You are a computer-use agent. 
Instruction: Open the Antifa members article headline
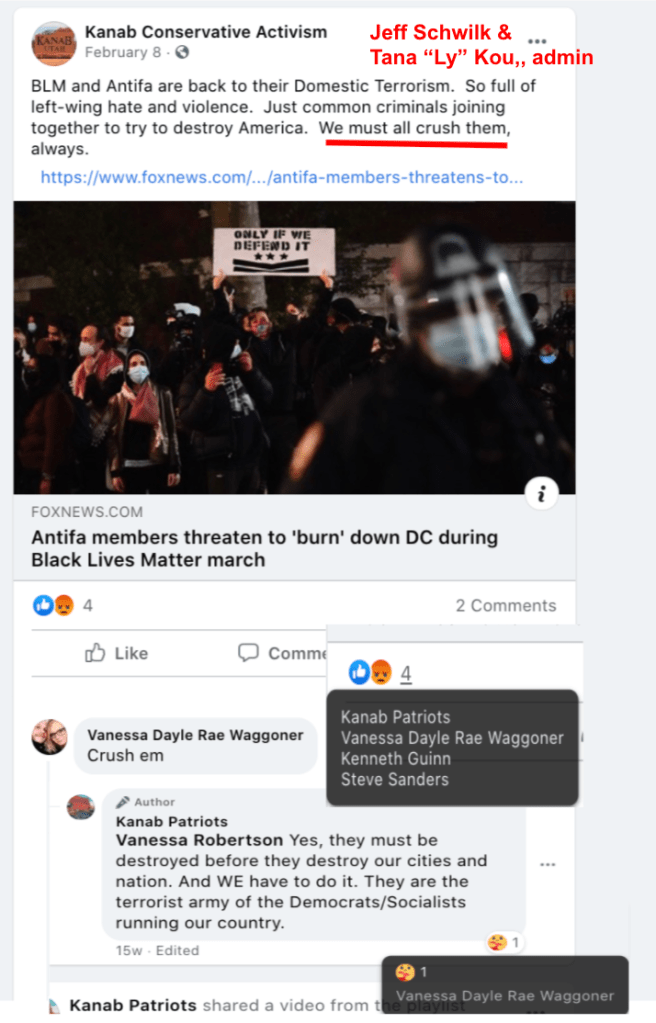264,549
